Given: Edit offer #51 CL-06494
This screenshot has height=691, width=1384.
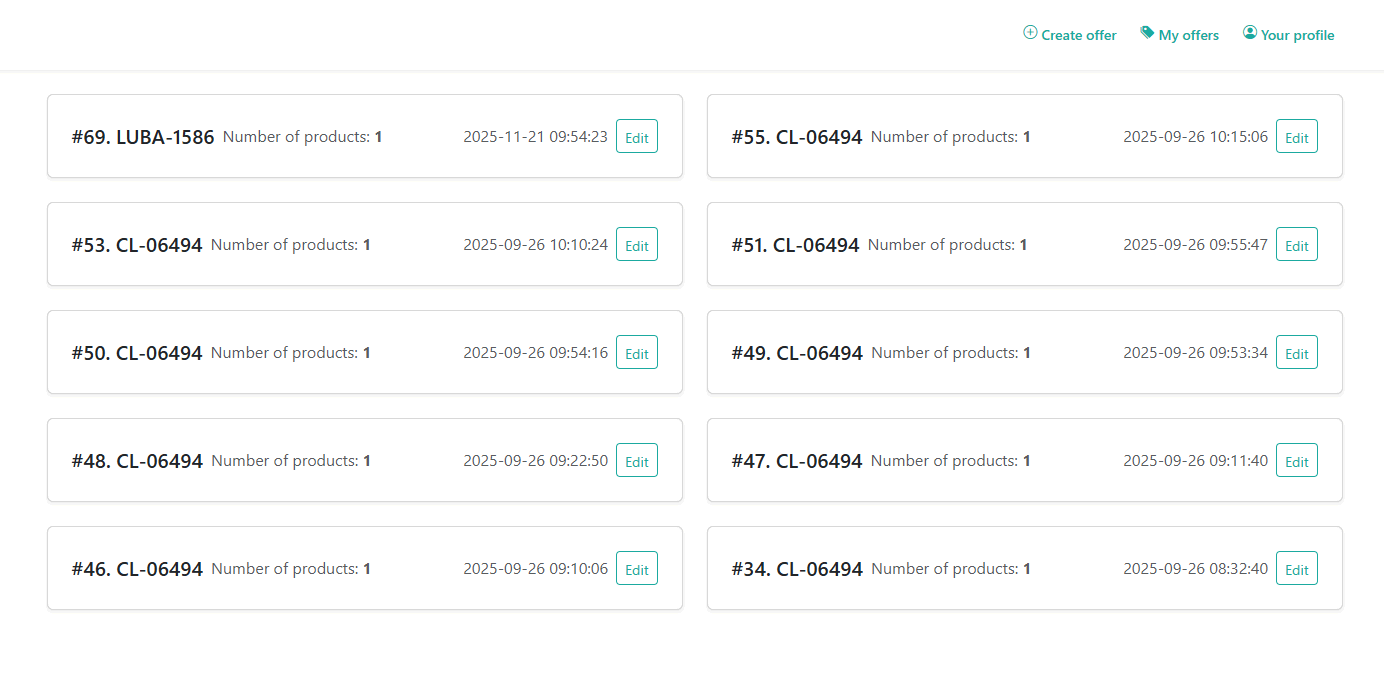Looking at the screenshot, I should [x=1296, y=244].
